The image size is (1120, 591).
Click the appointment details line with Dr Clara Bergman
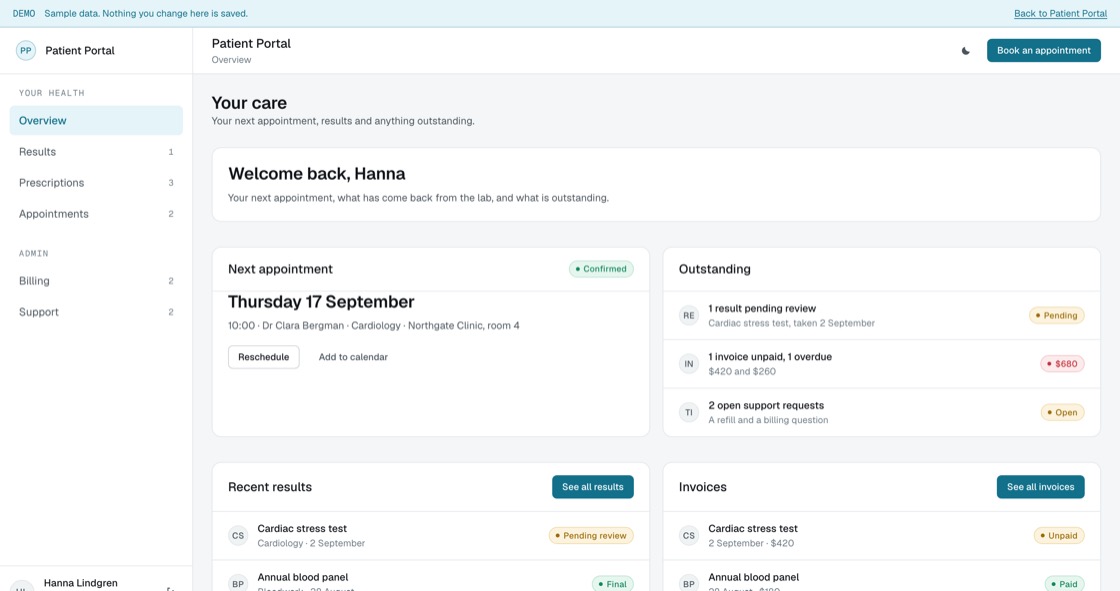[x=374, y=326]
